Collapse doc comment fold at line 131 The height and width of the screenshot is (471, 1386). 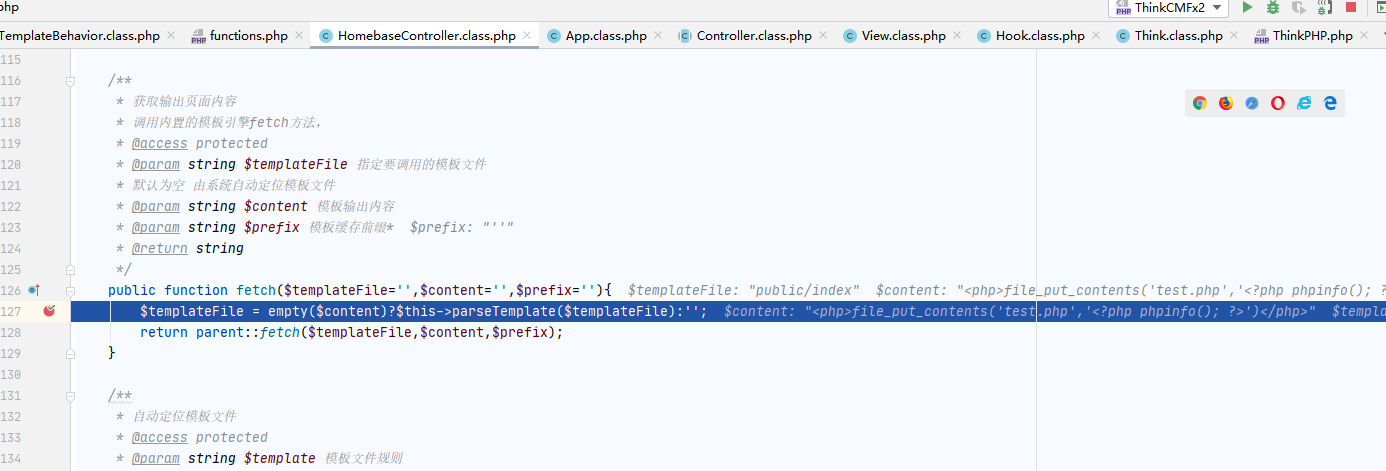tap(71, 395)
